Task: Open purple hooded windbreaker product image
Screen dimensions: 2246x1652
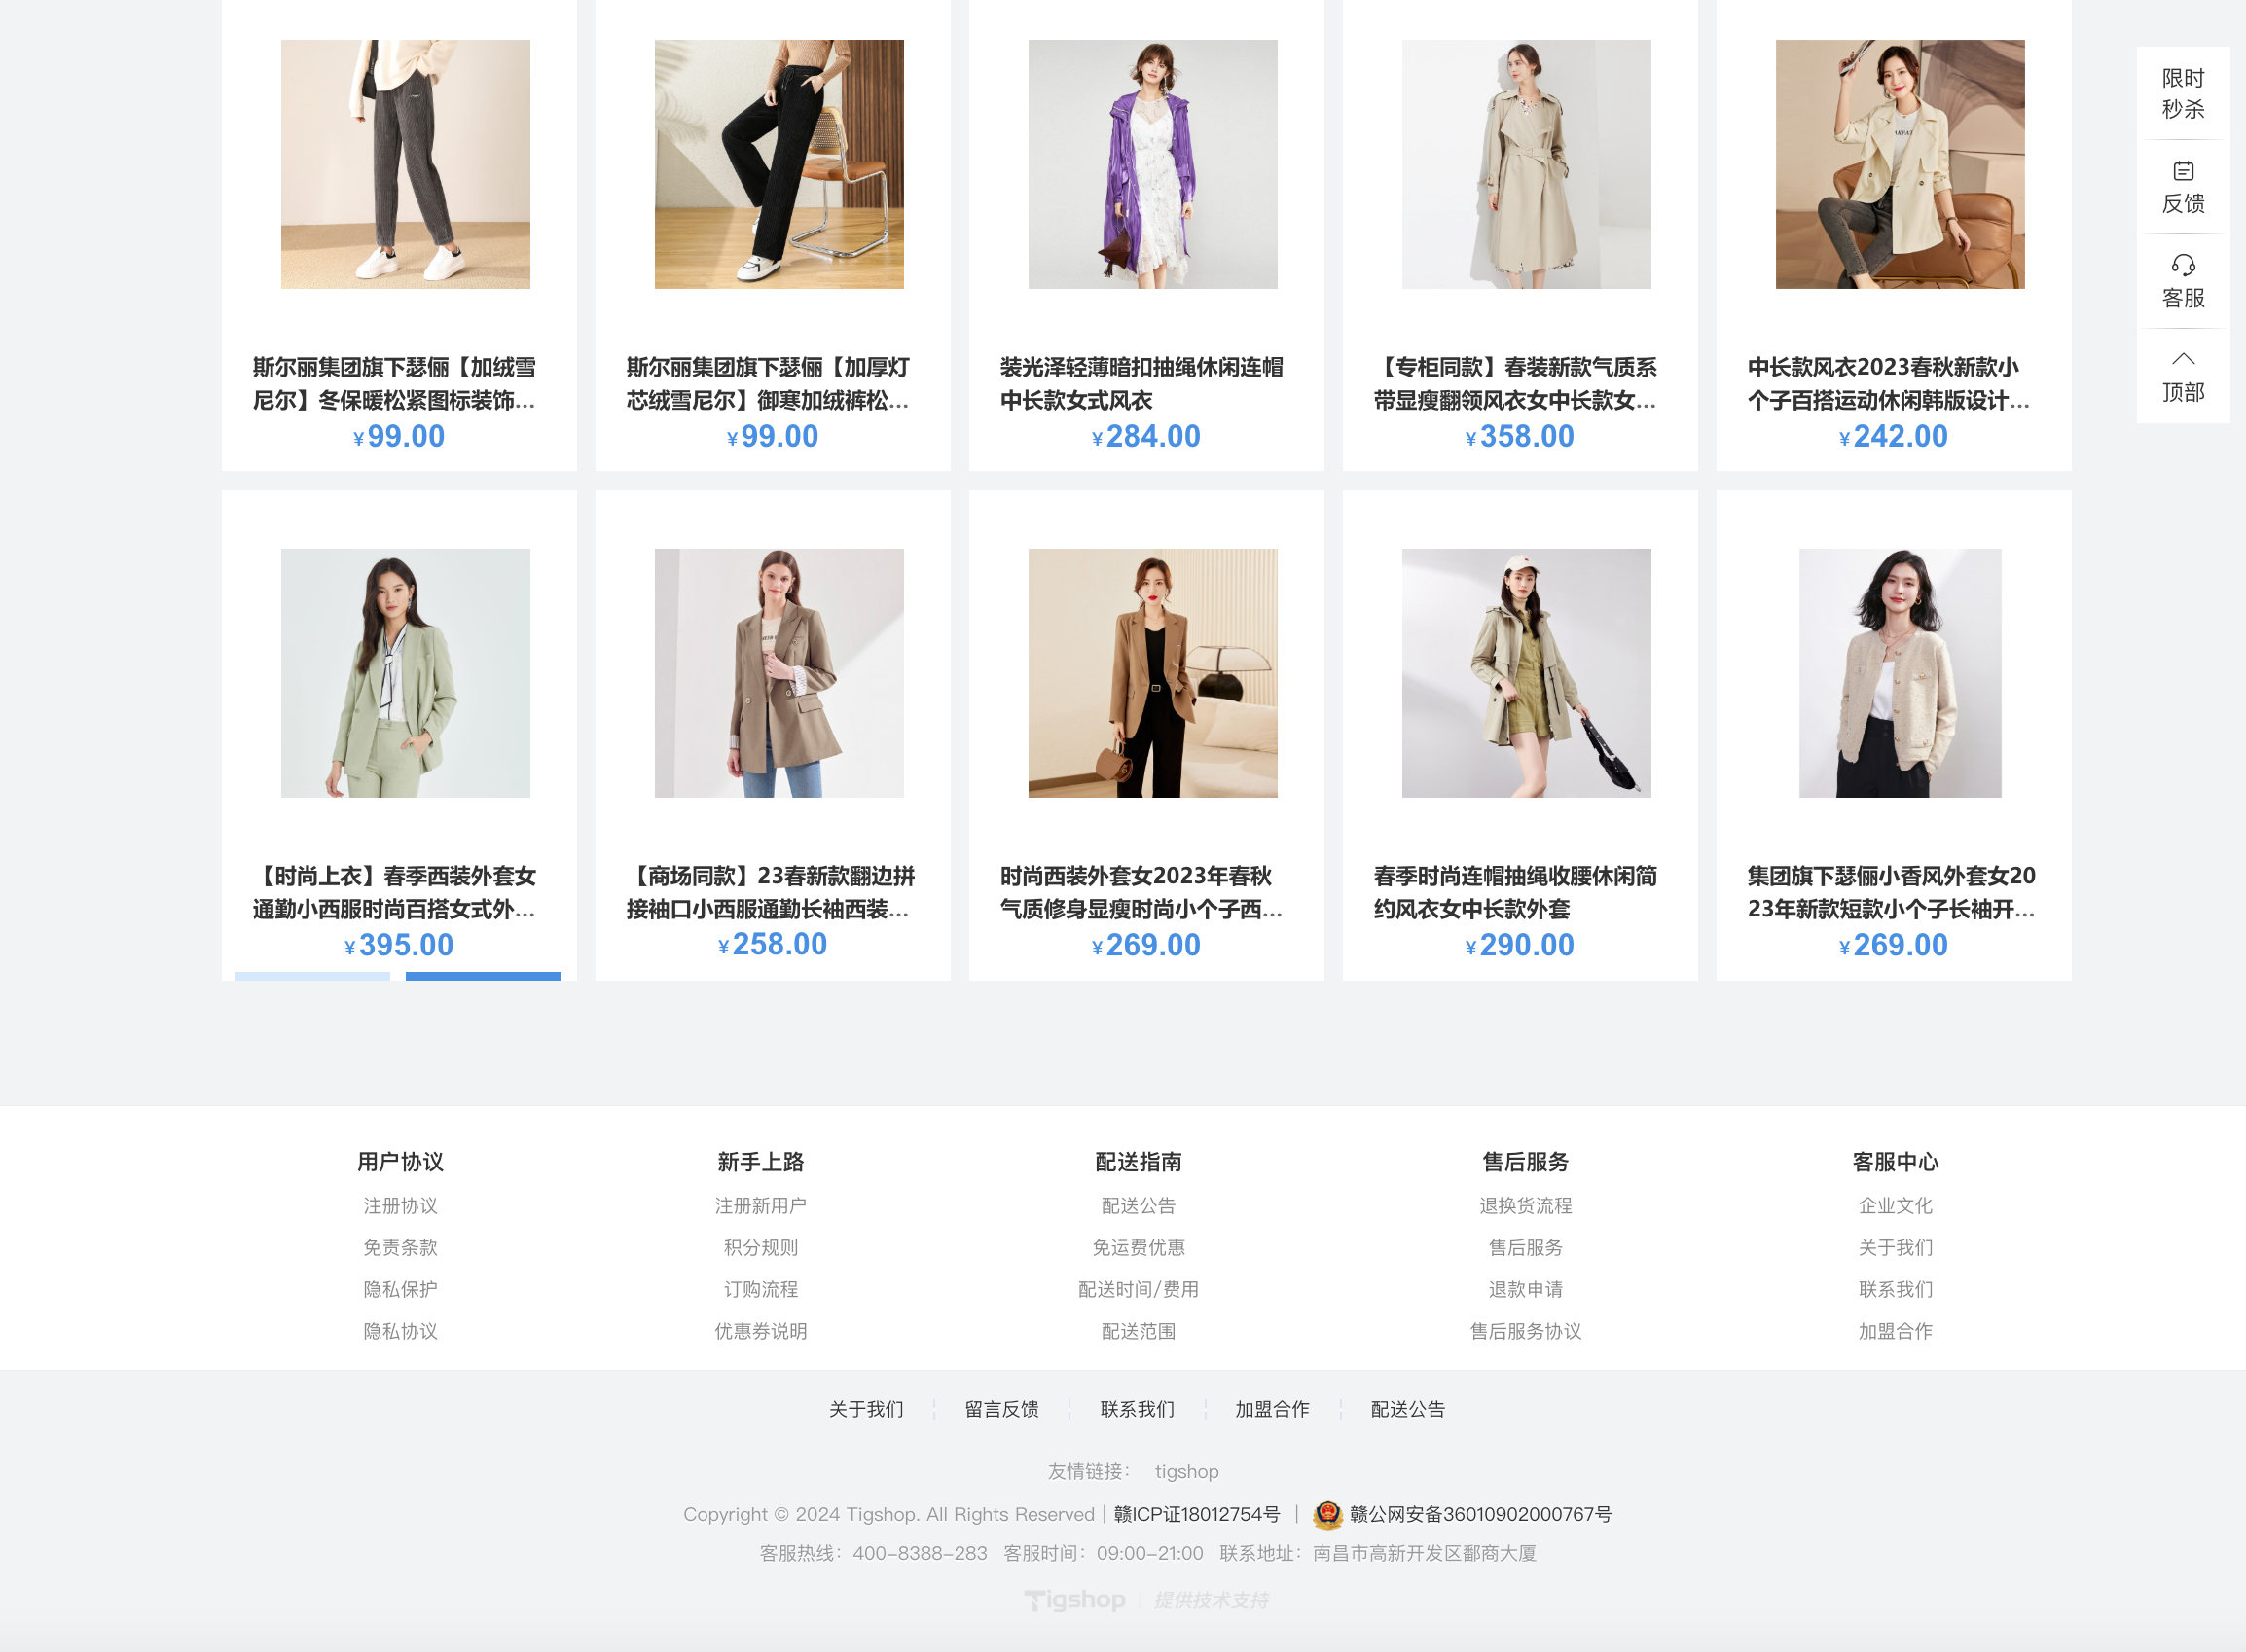Action: [x=1152, y=165]
